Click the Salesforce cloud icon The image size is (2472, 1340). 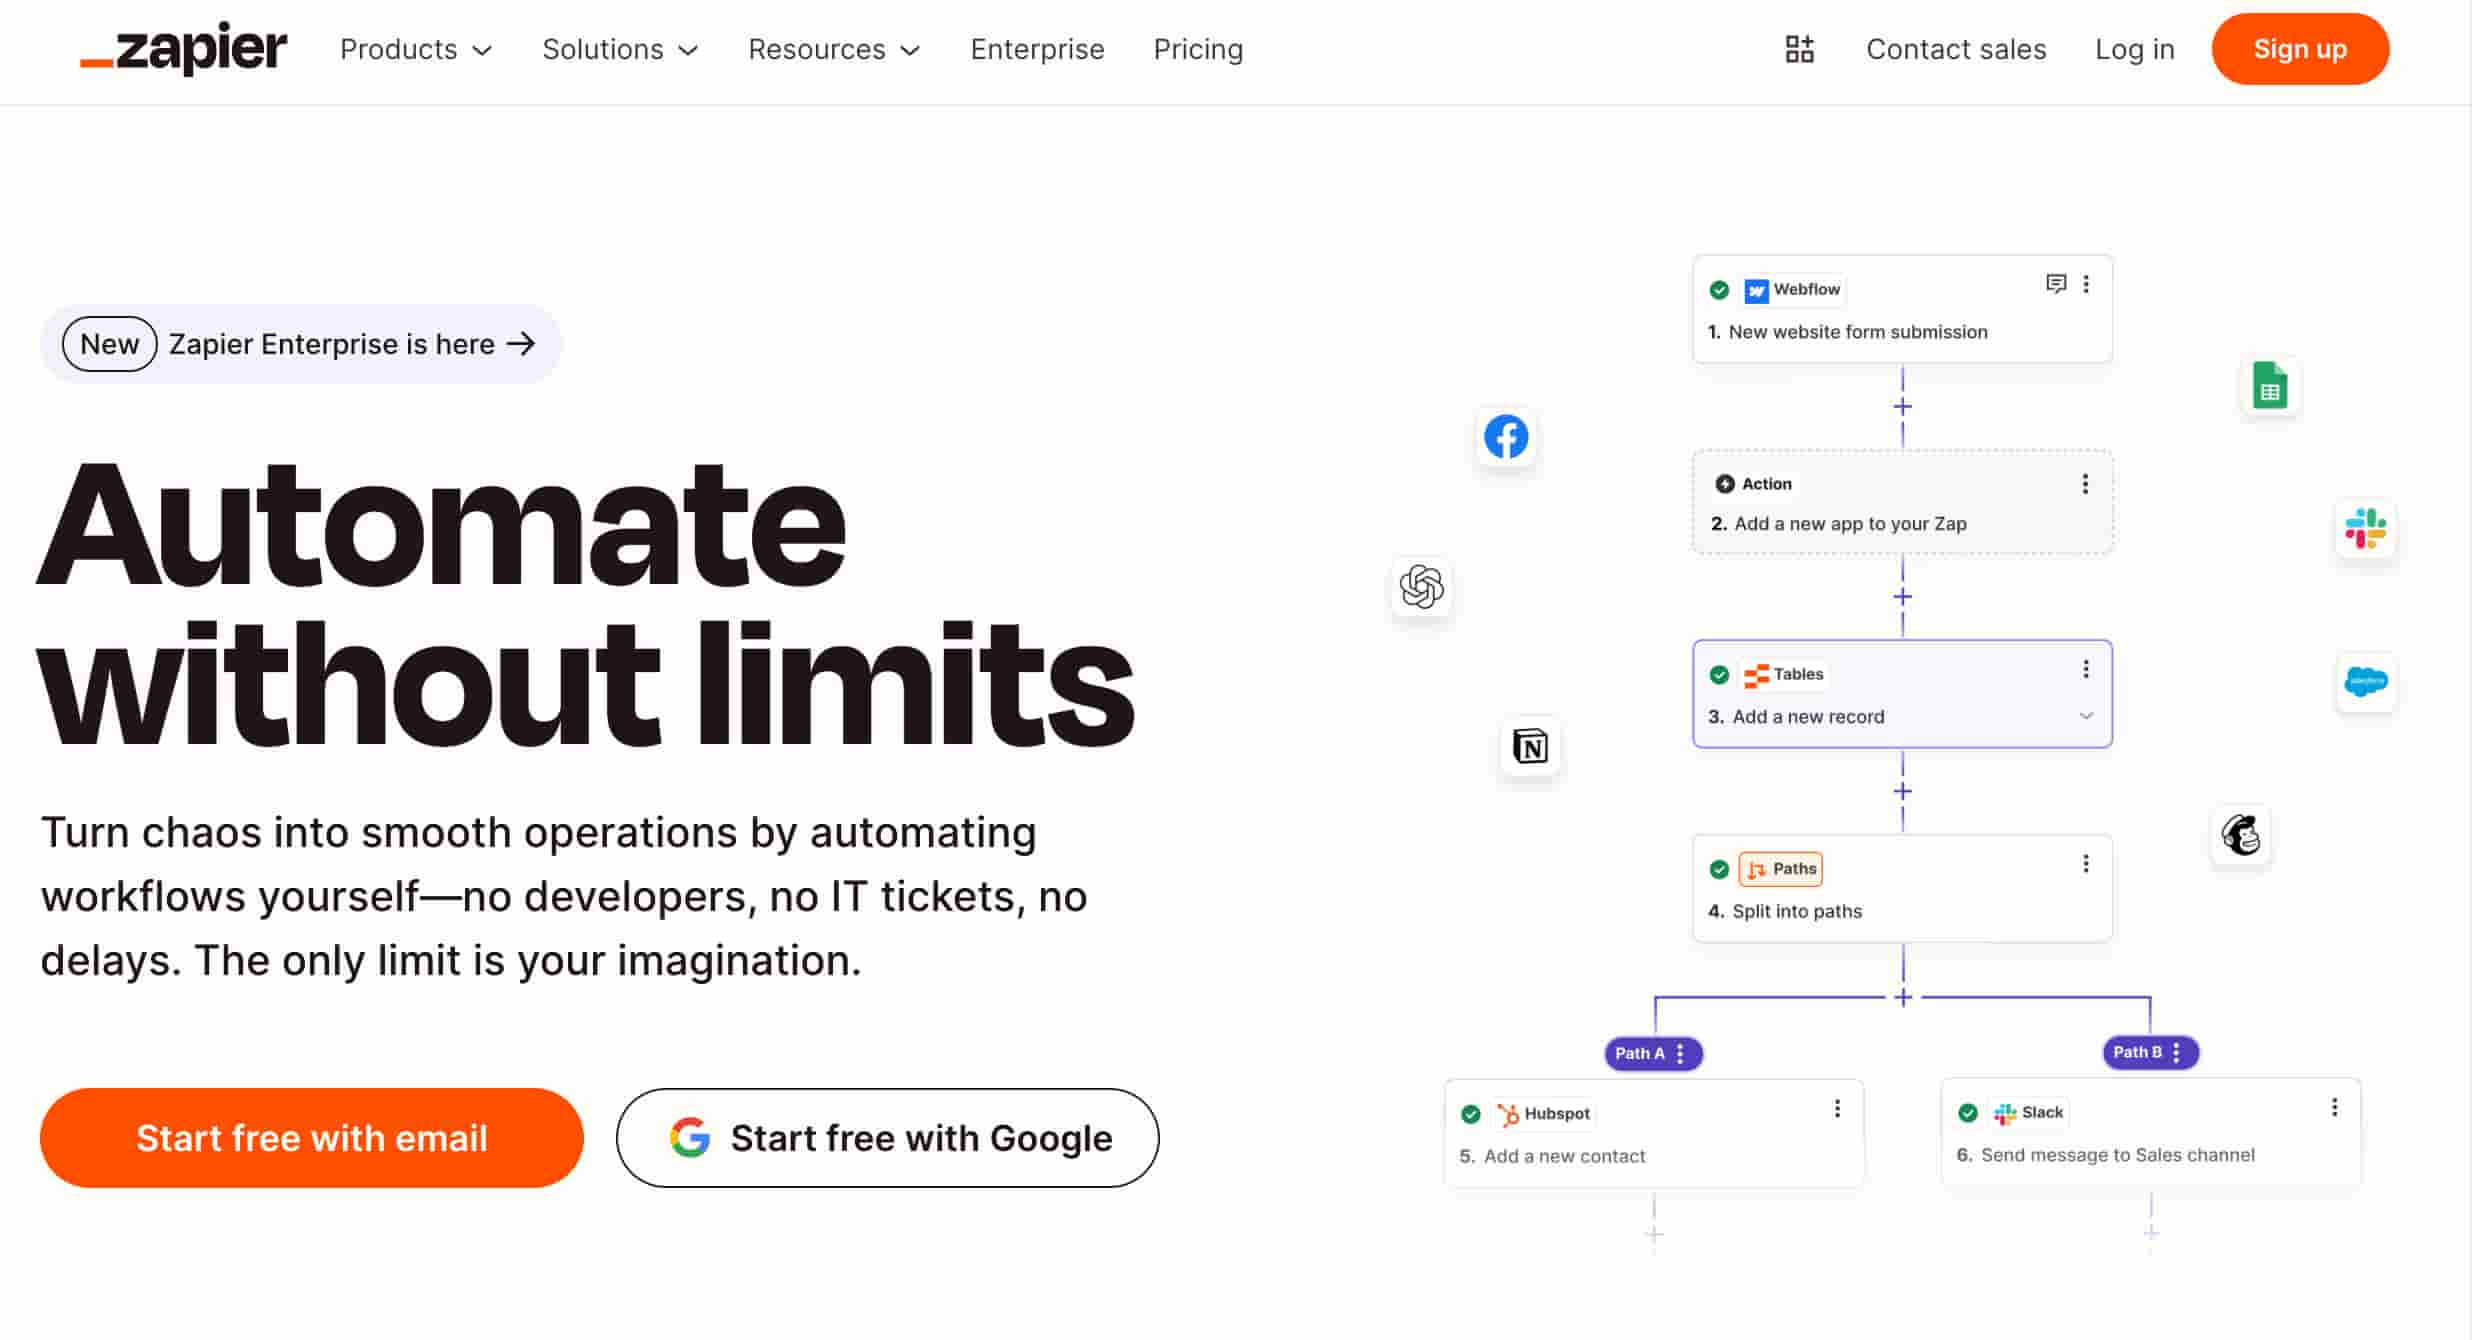click(x=2366, y=682)
